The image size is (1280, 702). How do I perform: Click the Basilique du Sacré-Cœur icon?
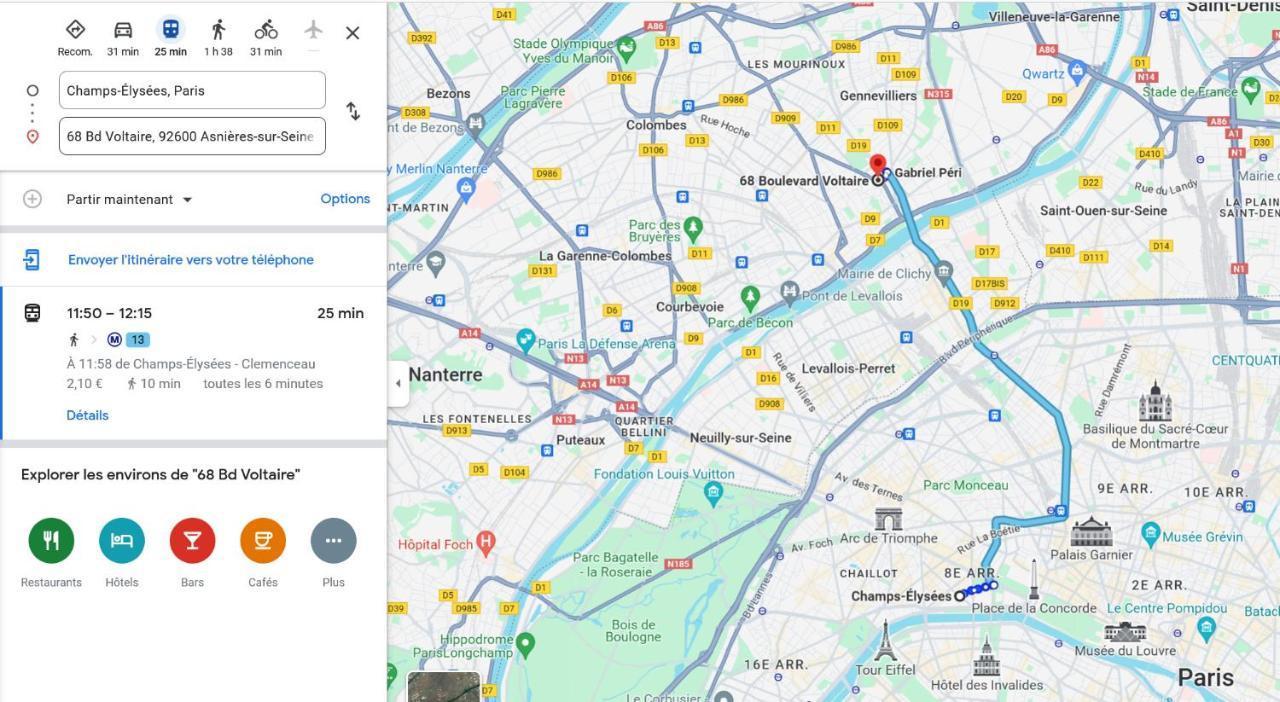pyautogui.click(x=1155, y=401)
